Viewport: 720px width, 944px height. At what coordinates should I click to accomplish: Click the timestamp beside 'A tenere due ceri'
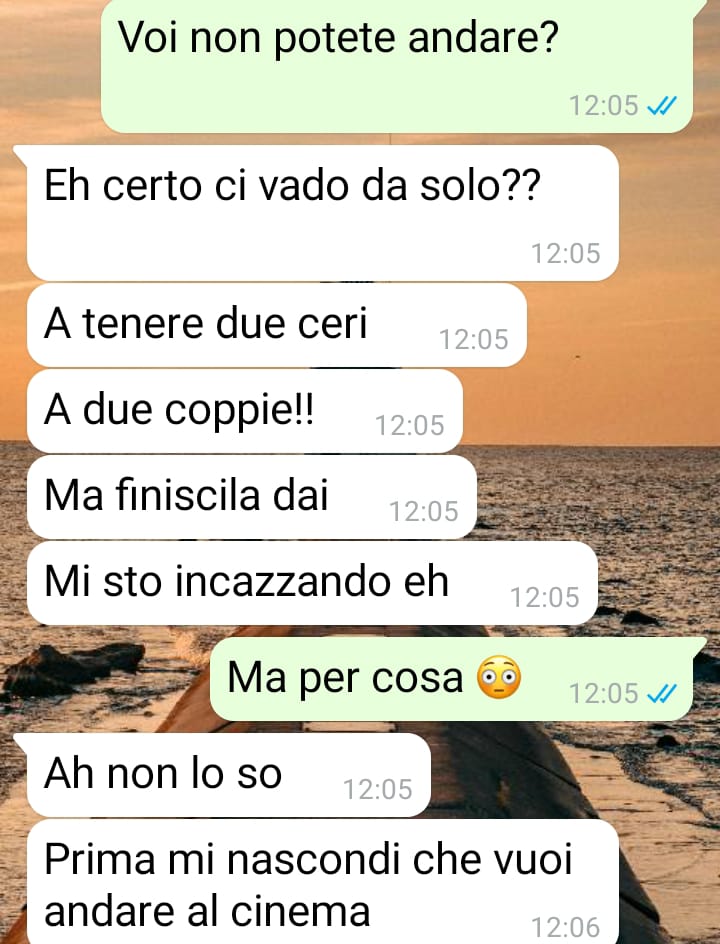[474, 340]
